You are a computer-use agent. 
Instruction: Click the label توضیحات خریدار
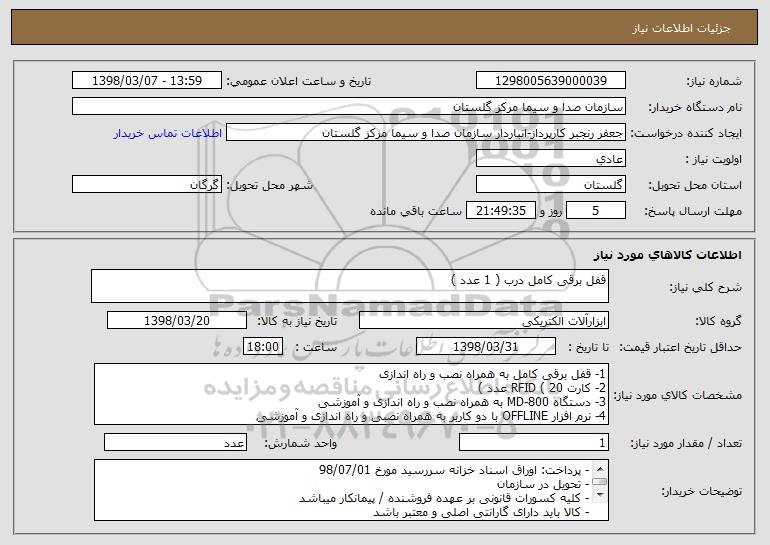point(701,491)
